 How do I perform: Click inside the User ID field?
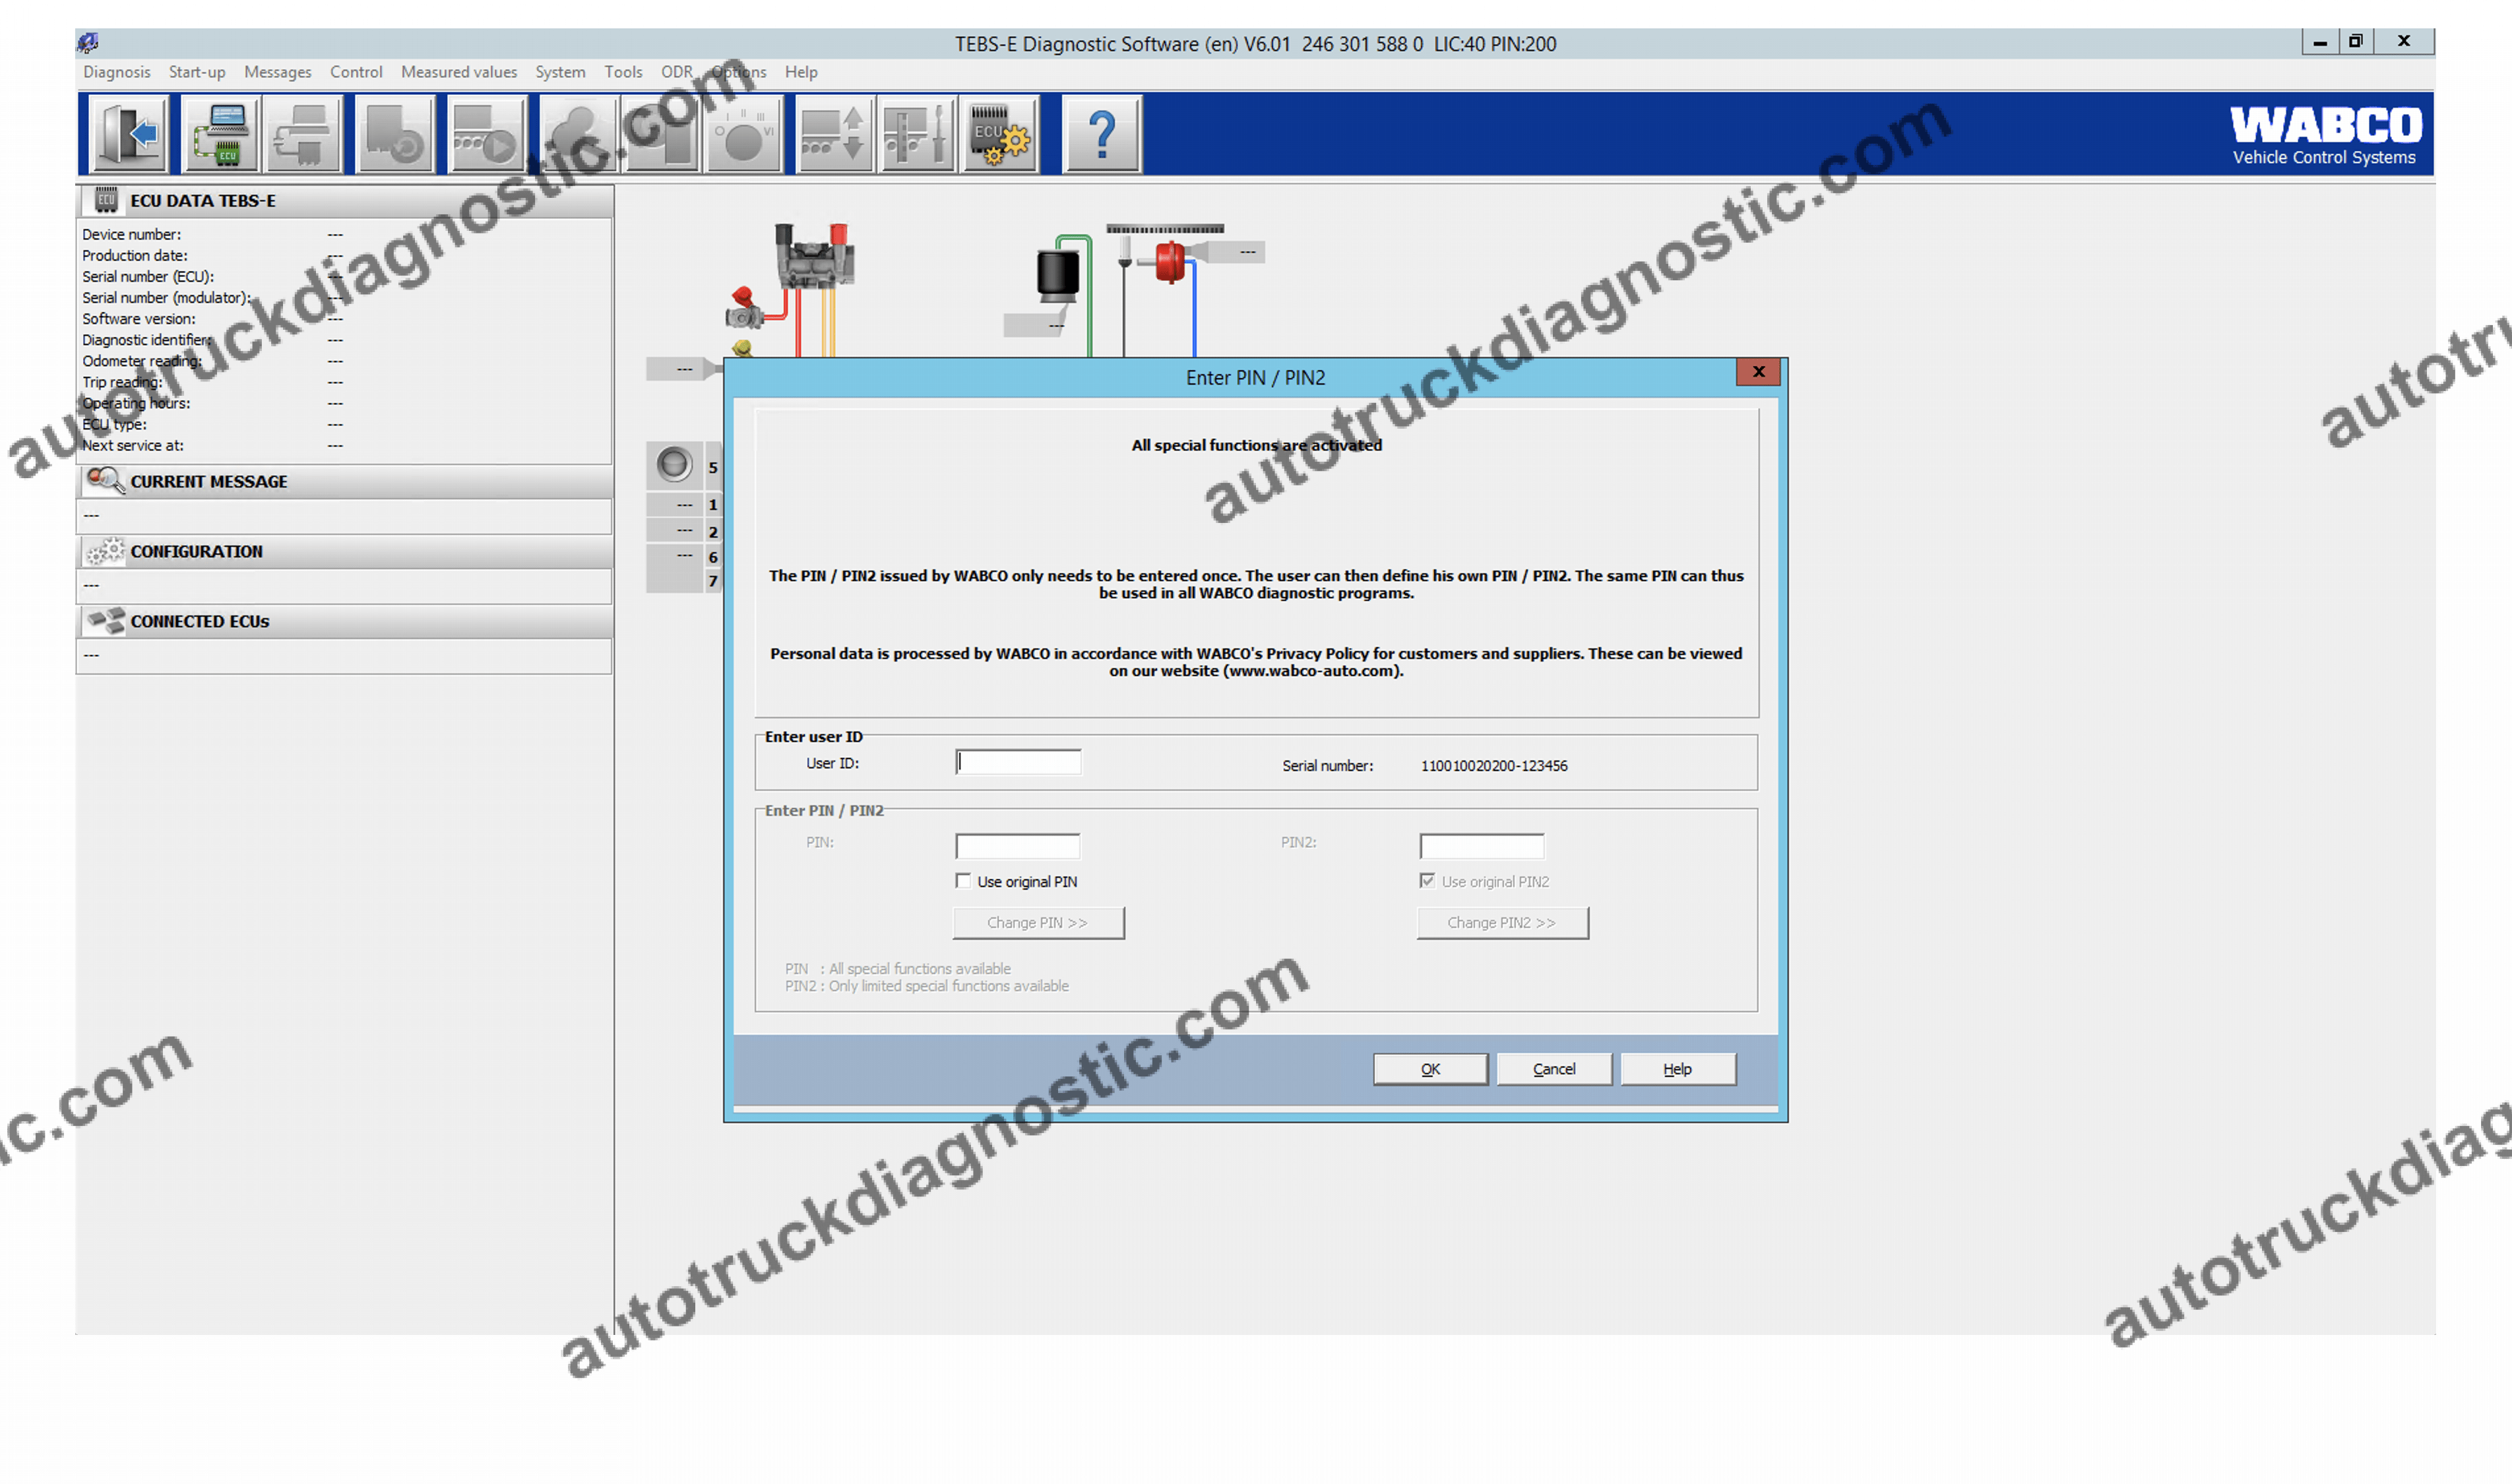[x=1017, y=762]
